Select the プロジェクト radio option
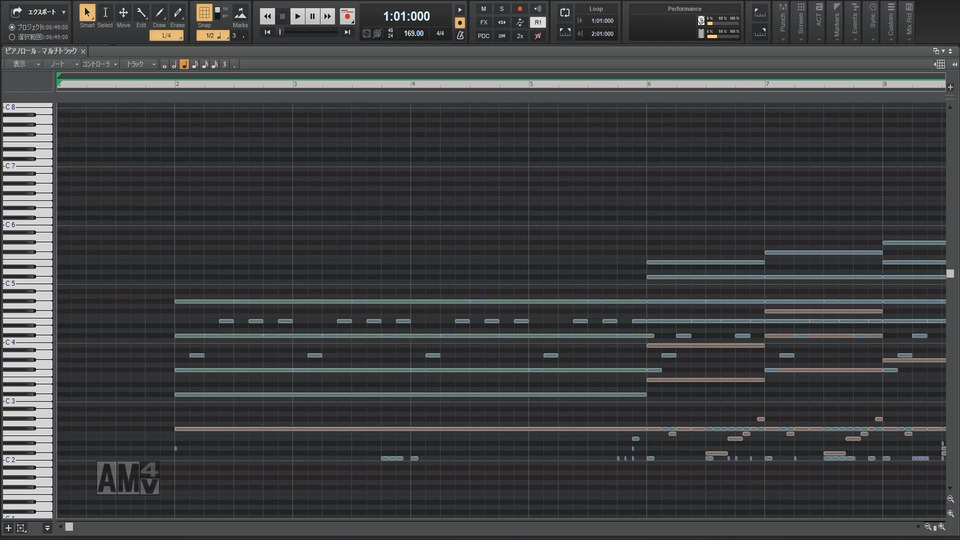The width and height of the screenshot is (960, 540). coord(11,27)
